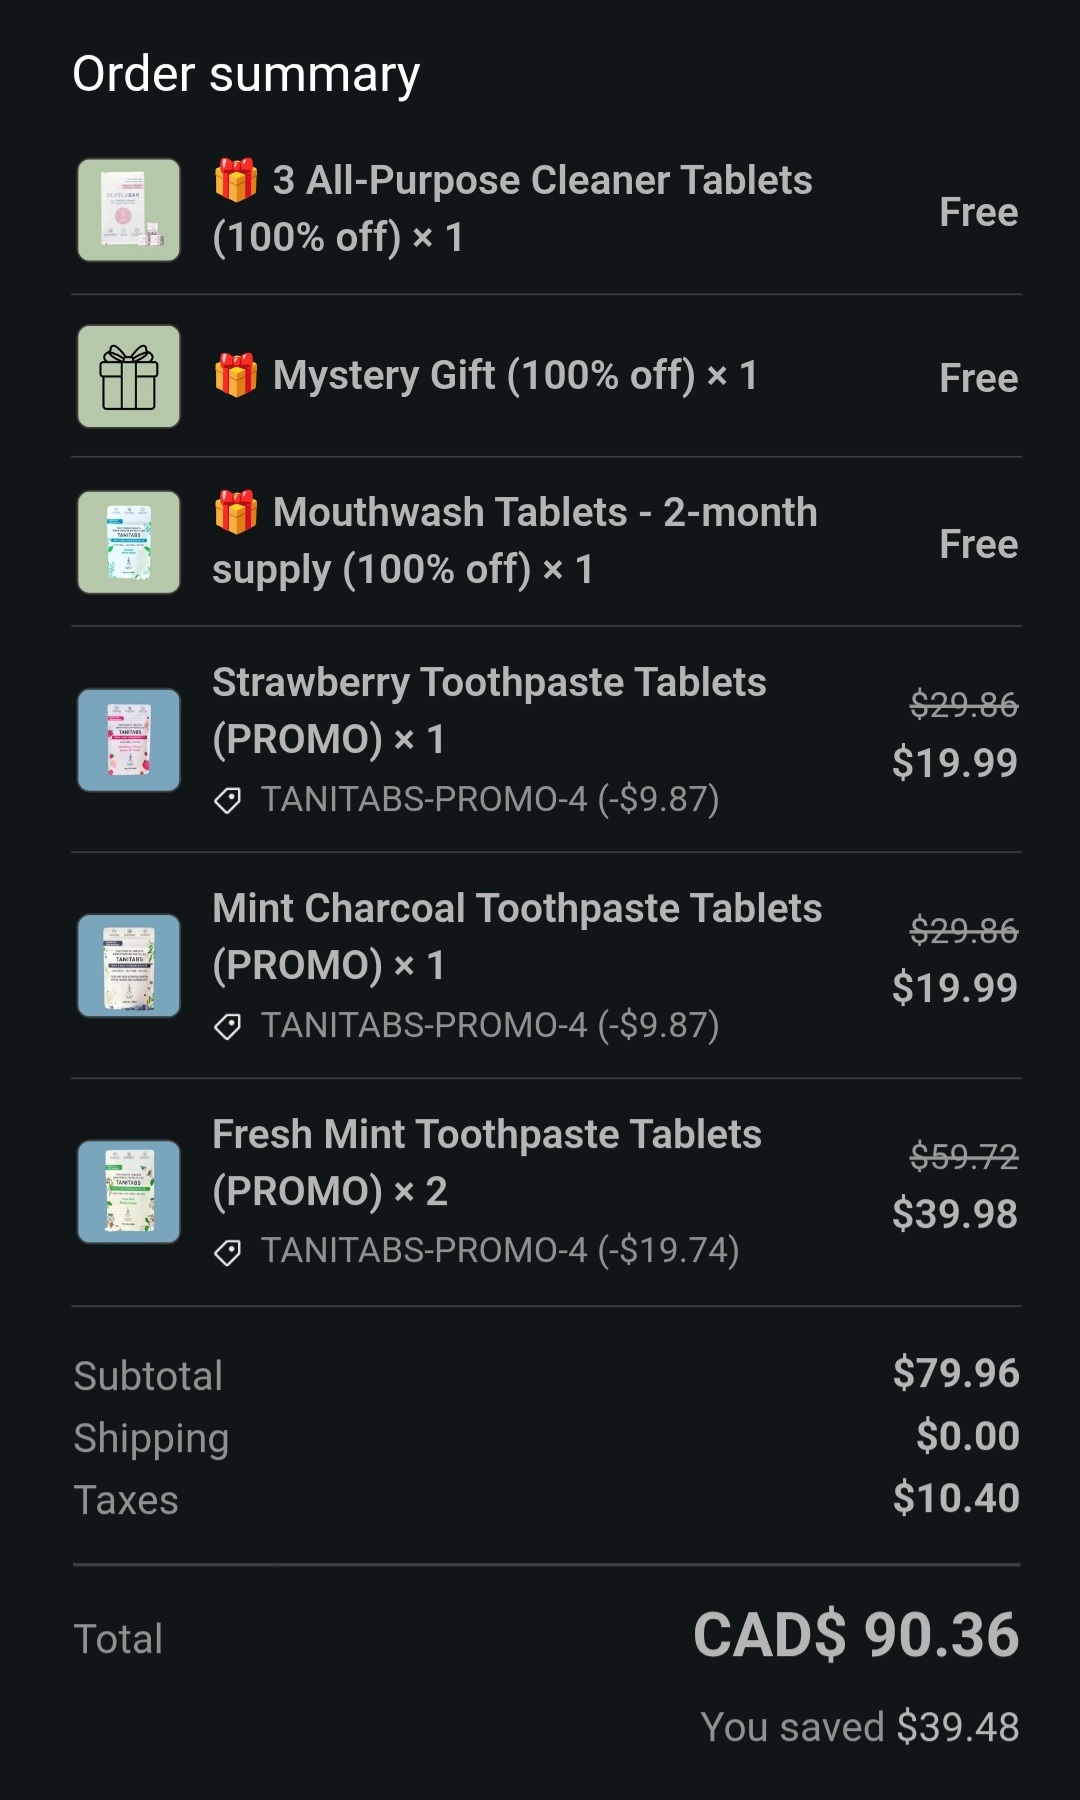Click the gift emoji beside All-Purpose Cleaner Tablets
Viewport: 1080px width, 1800px height.
[236, 180]
